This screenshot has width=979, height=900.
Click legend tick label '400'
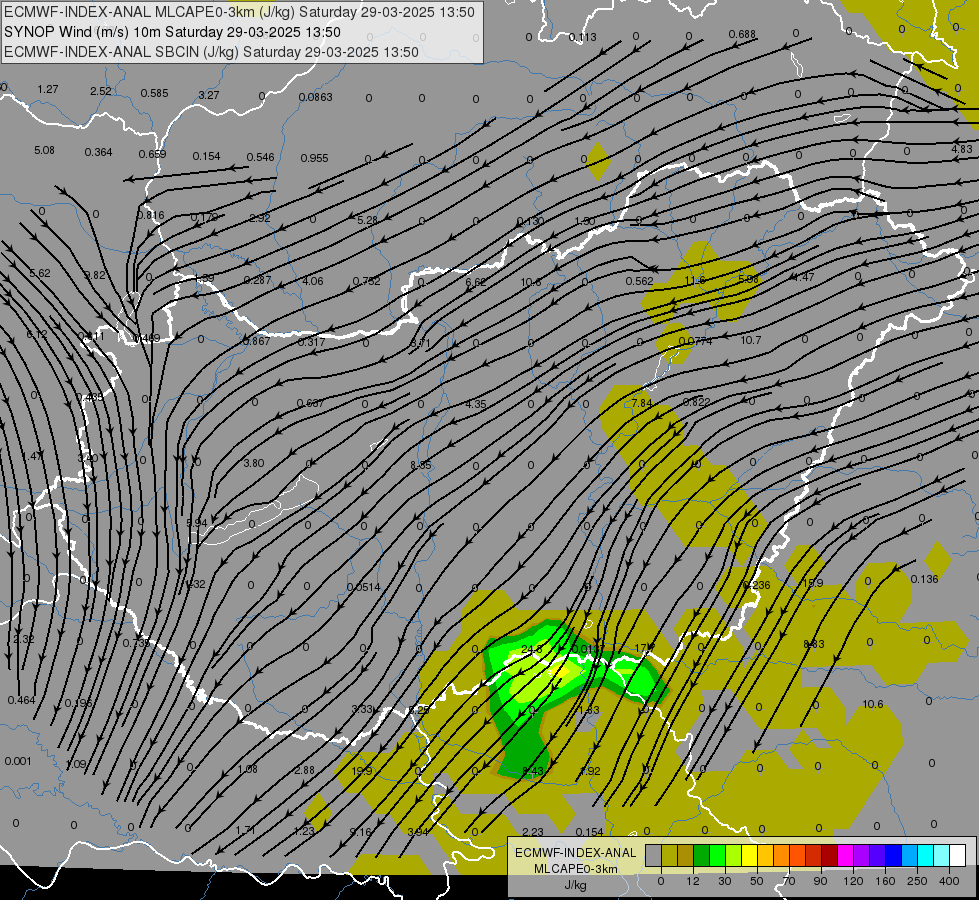[949, 881]
